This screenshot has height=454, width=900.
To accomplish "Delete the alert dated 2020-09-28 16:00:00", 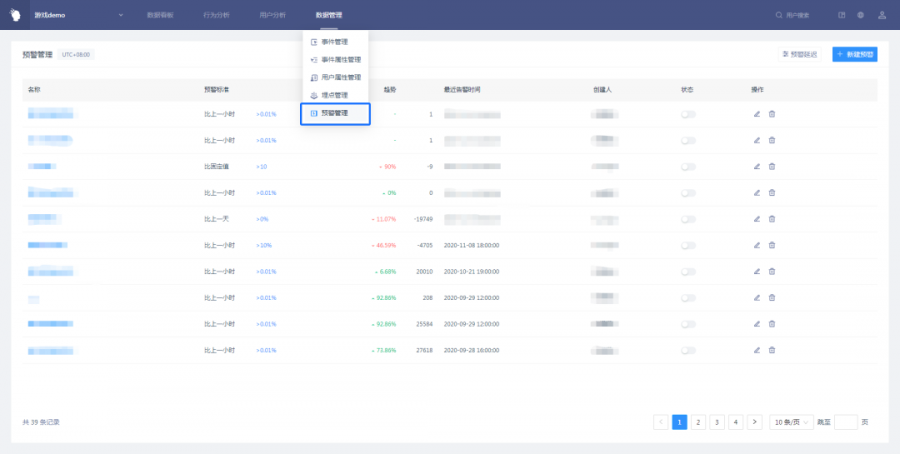I will 772,350.
